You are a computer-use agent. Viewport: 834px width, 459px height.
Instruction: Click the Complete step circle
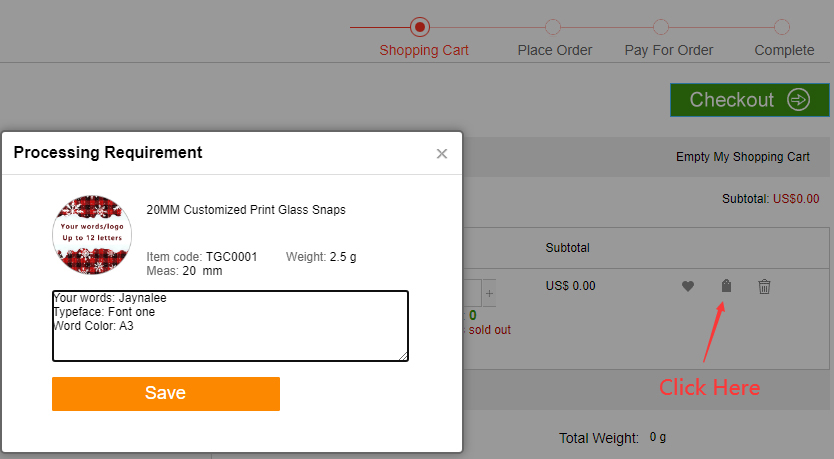[x=782, y=27]
